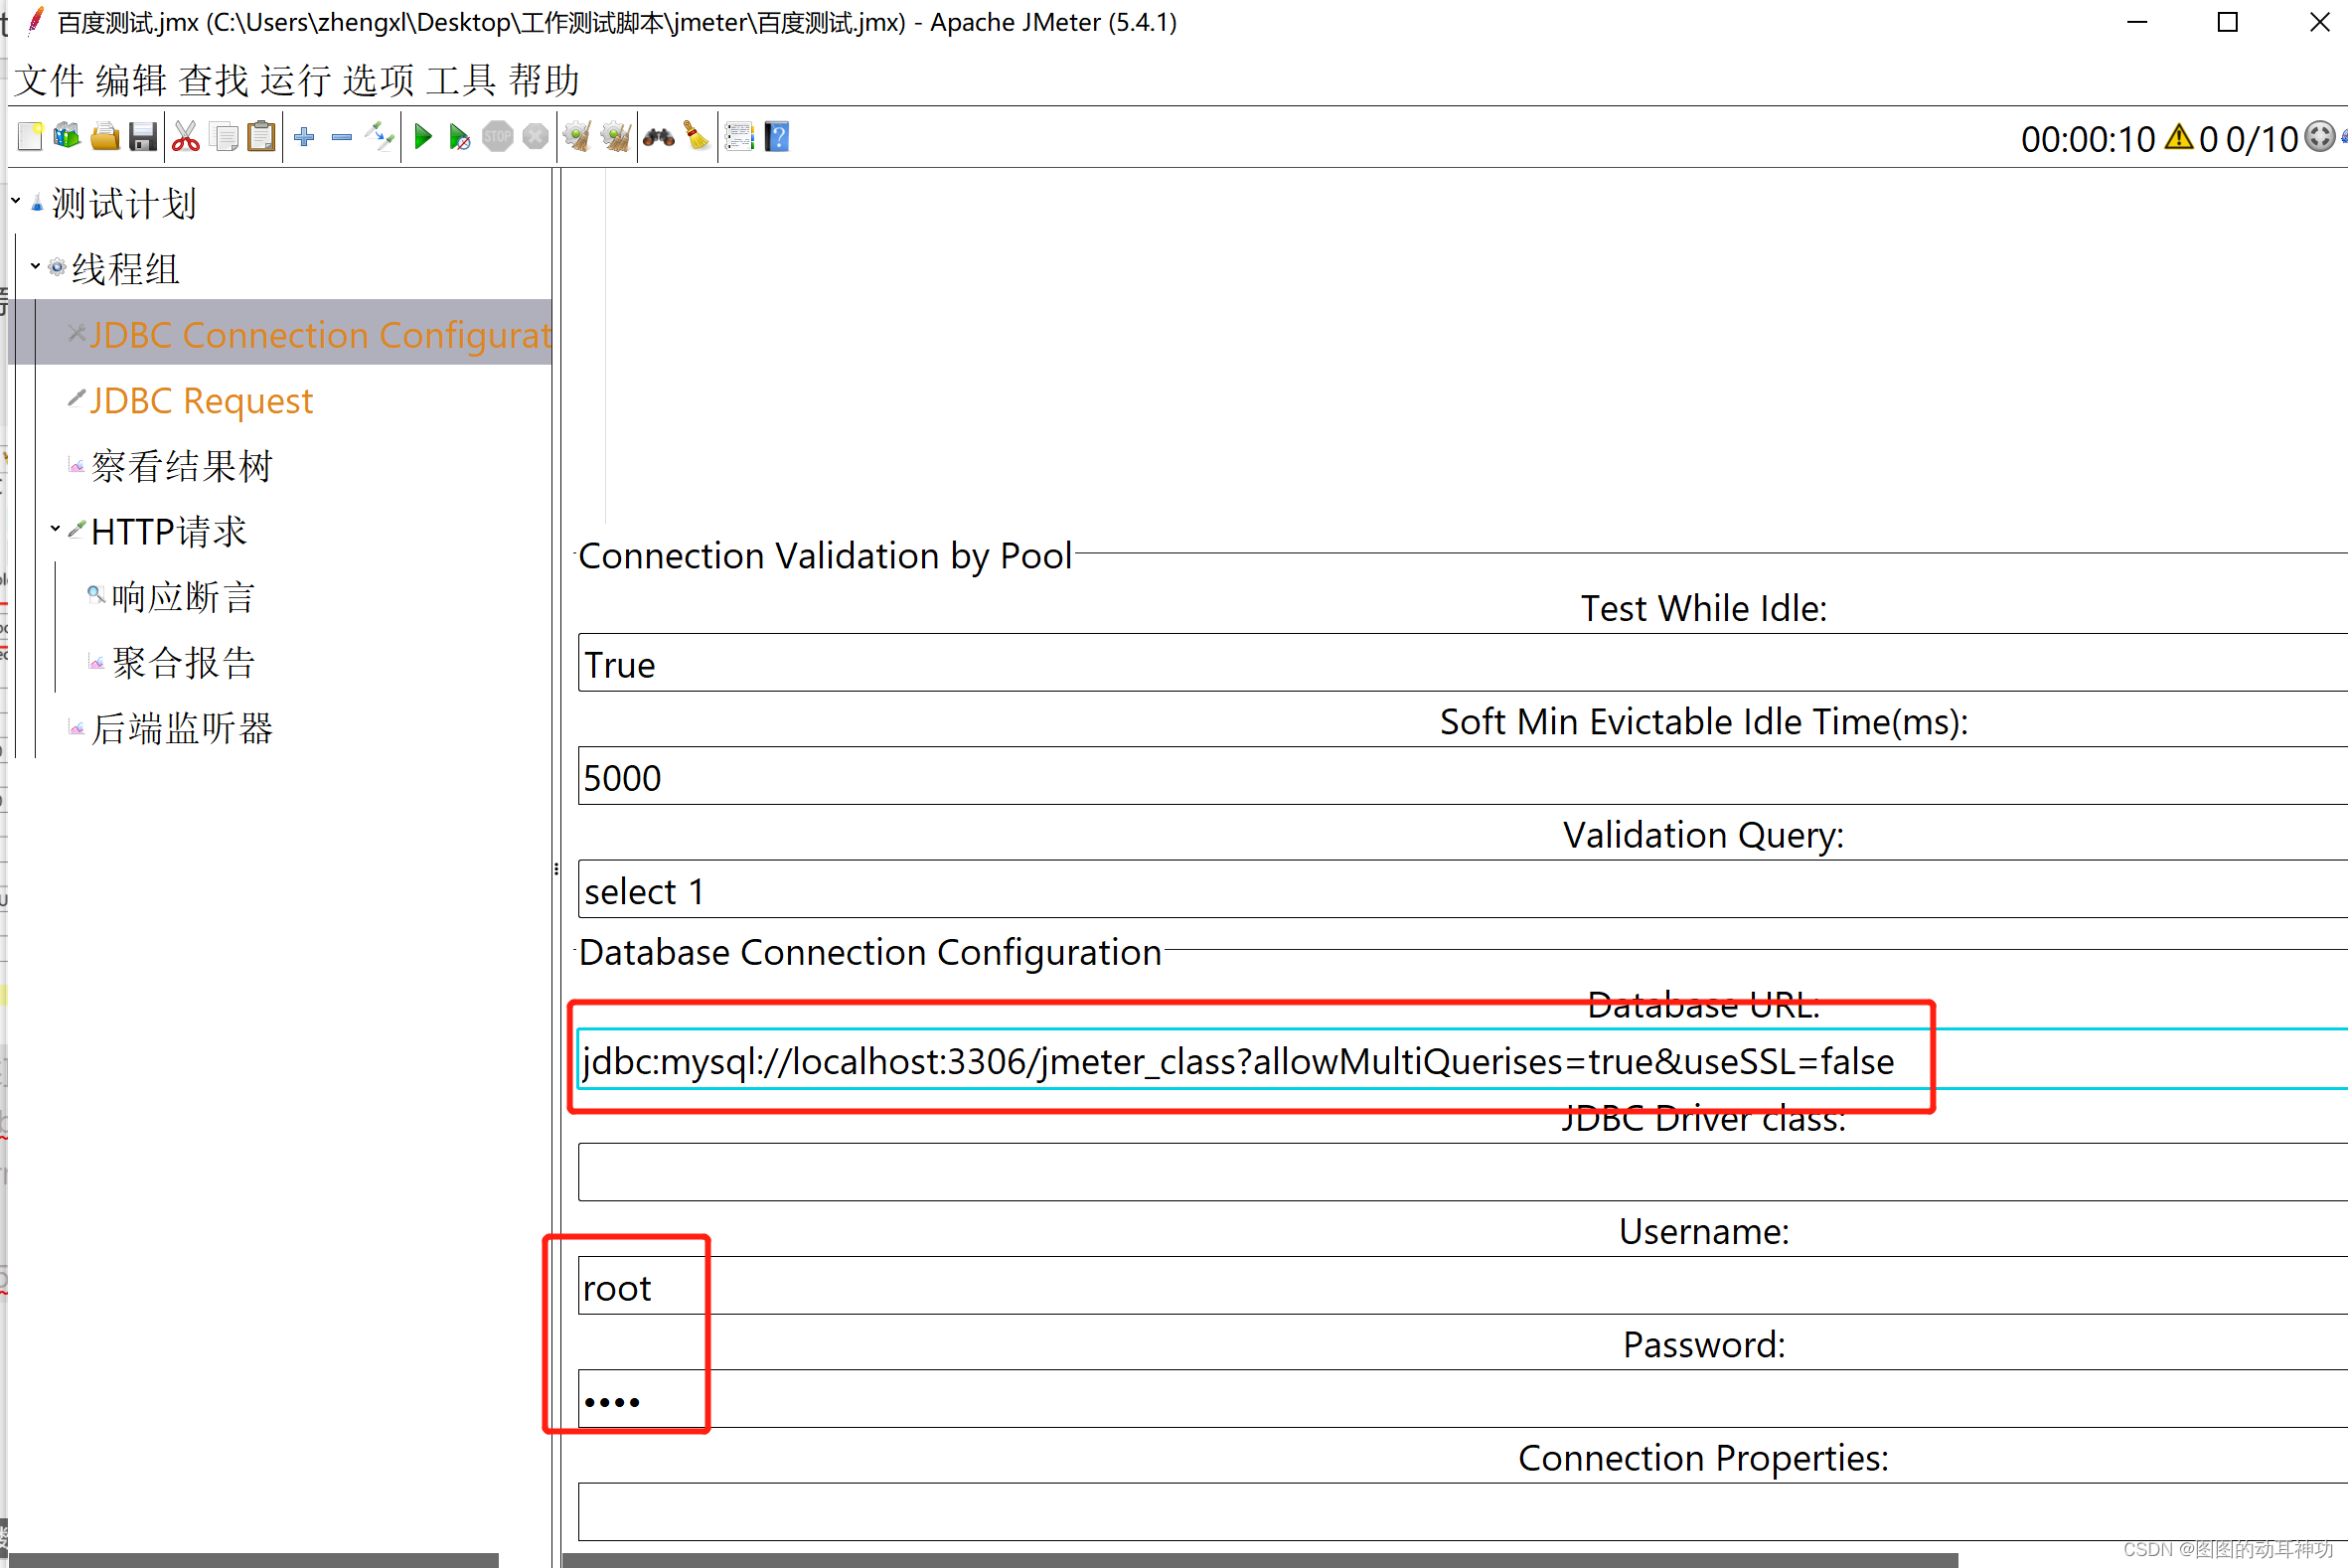Screen dimensions: 2348x1568
Task: Start the test with green play icon
Action: [x=422, y=136]
